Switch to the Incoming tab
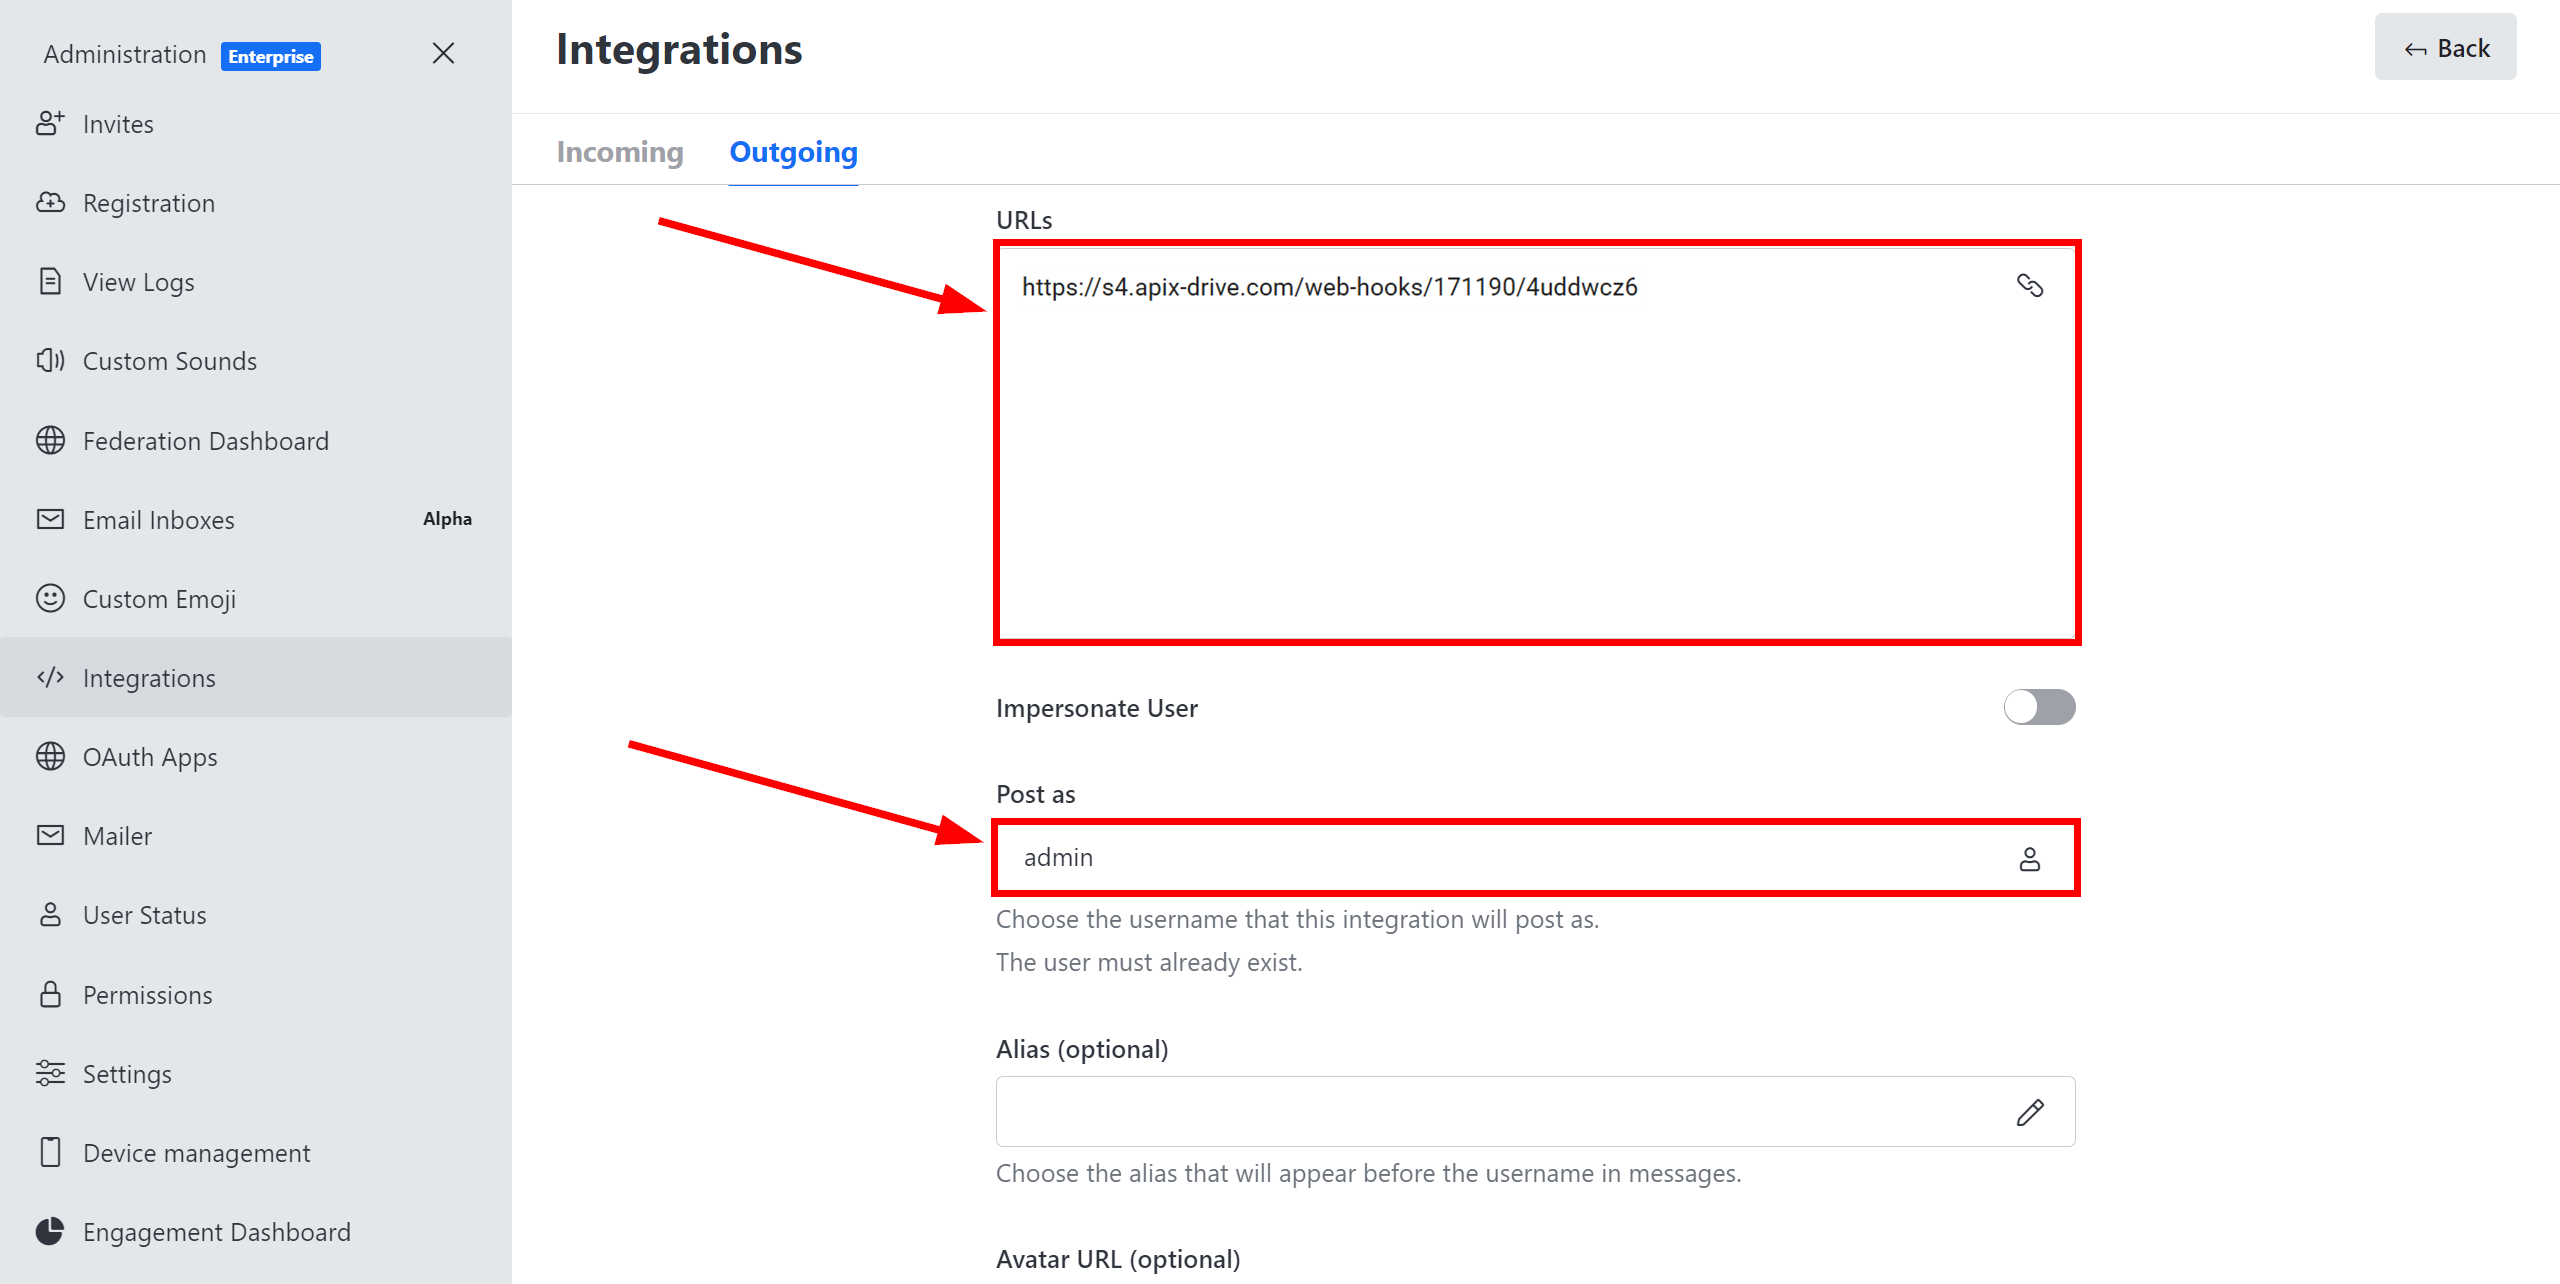Screen dimensions: 2560x1284 point(620,152)
